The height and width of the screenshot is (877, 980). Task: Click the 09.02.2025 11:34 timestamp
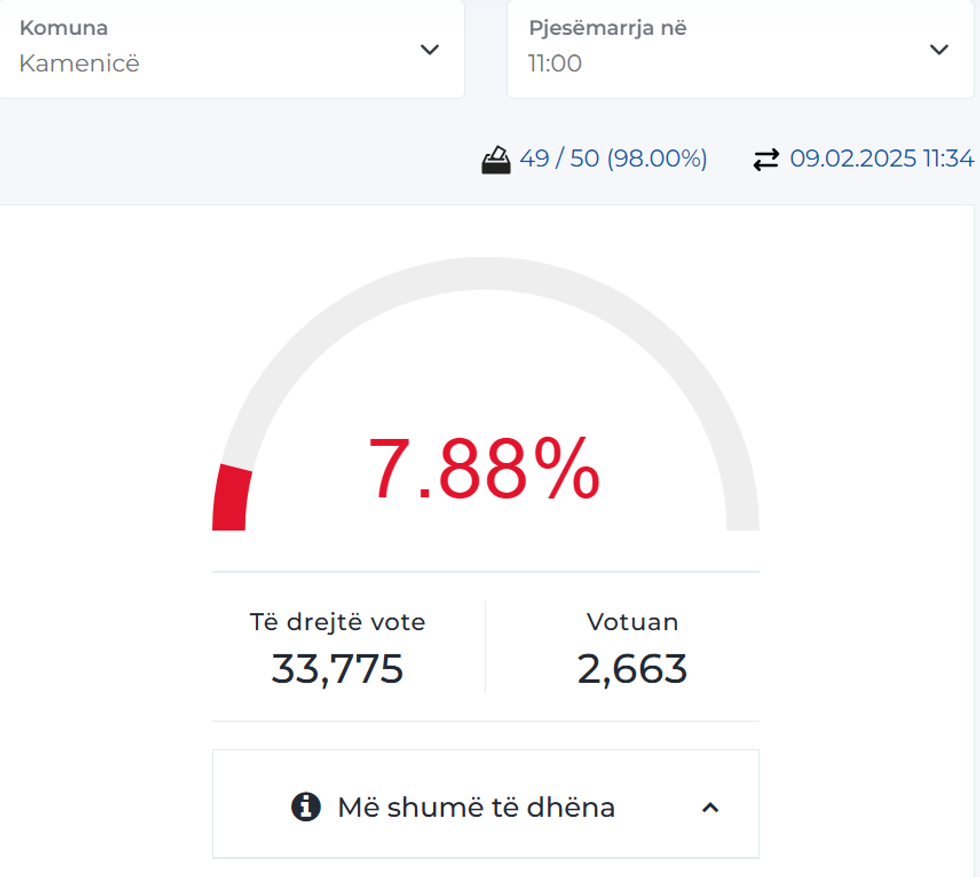881,159
